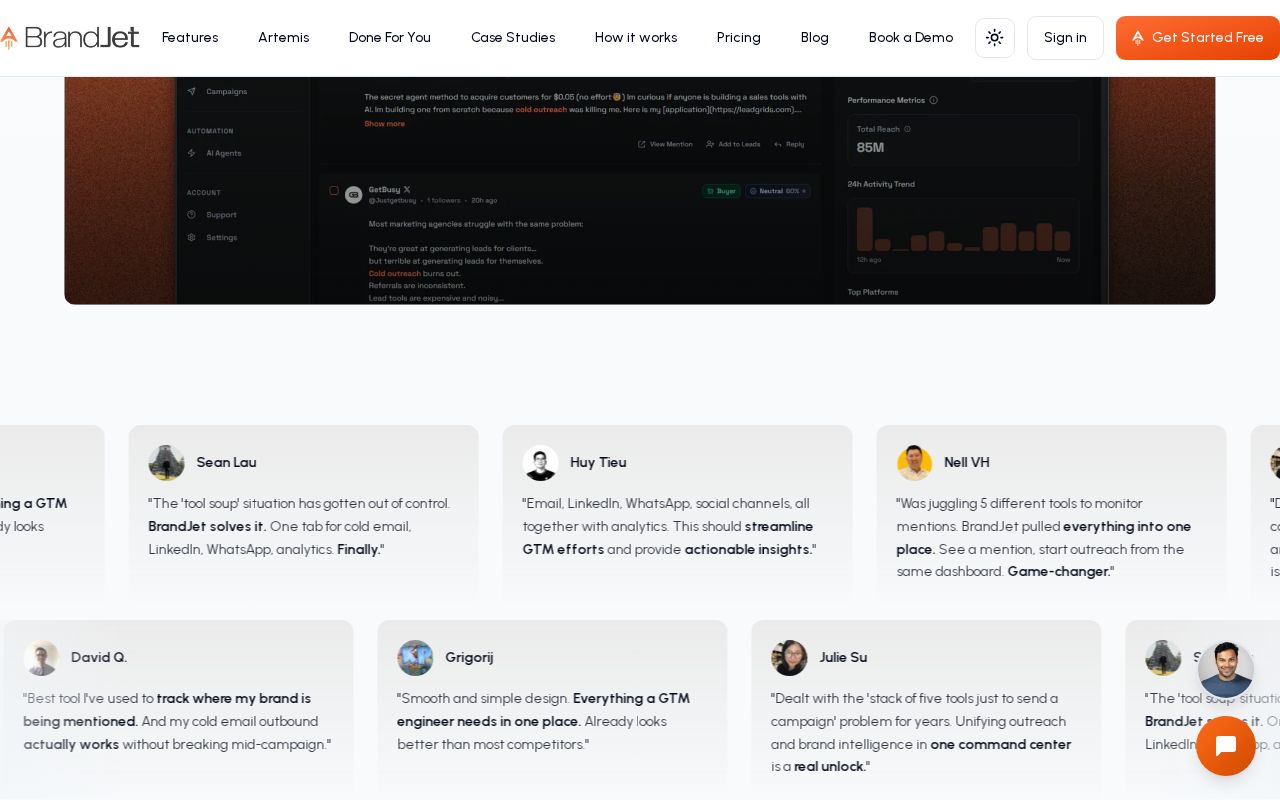Click Settings in preview sidebar
Image resolution: width=1280 pixels, height=800 pixels.
(x=222, y=238)
